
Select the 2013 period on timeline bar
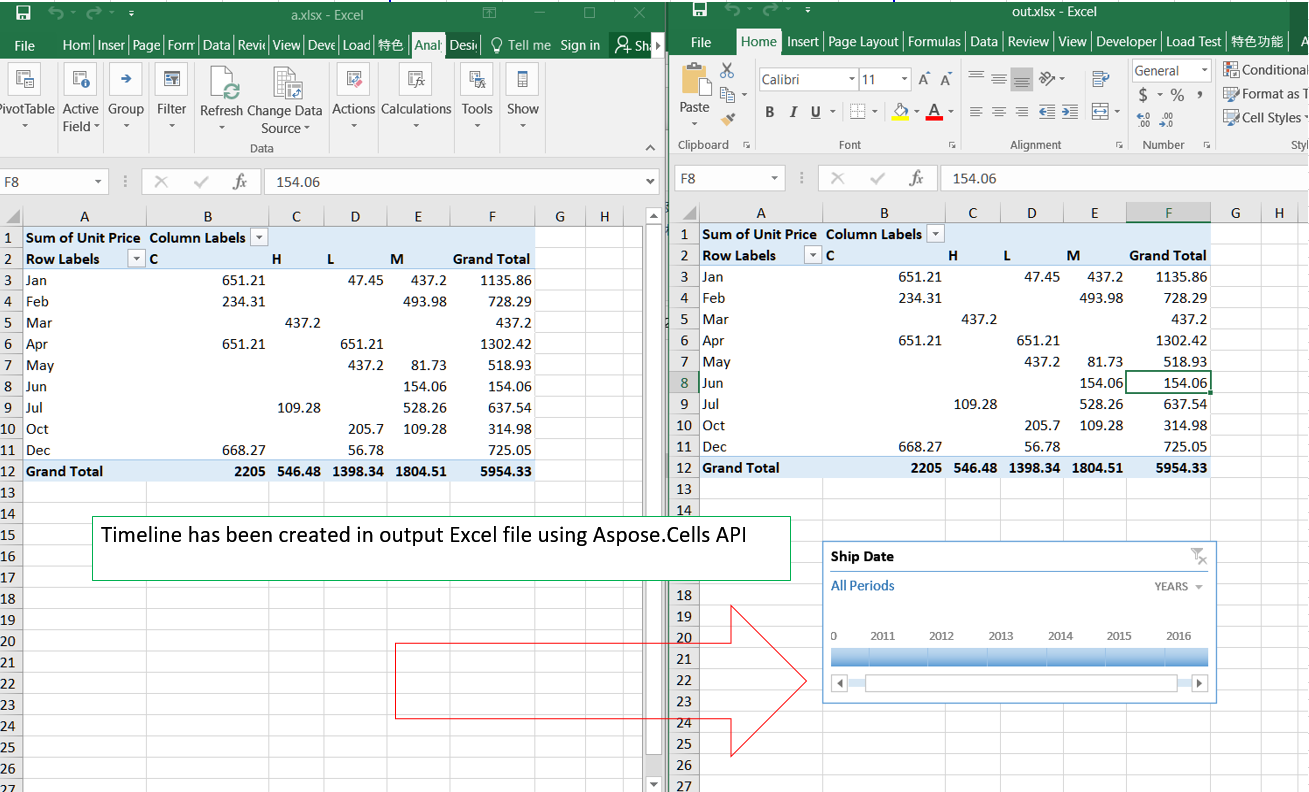click(1017, 657)
